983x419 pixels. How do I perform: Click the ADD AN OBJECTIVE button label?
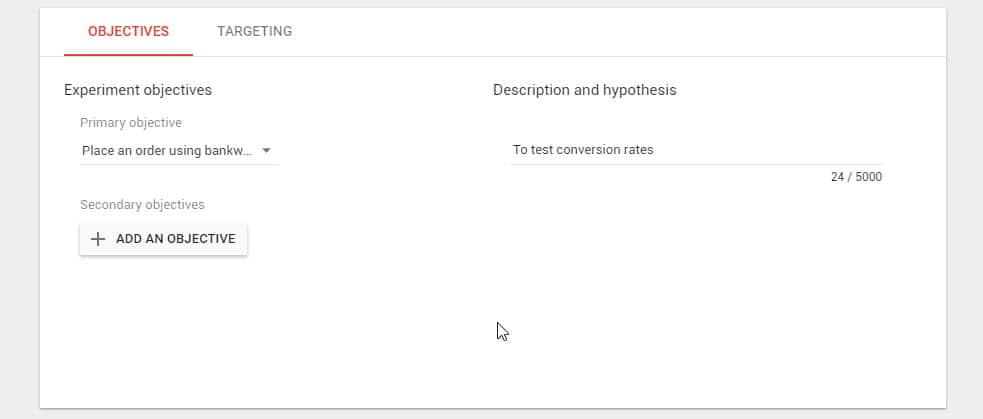pos(176,239)
